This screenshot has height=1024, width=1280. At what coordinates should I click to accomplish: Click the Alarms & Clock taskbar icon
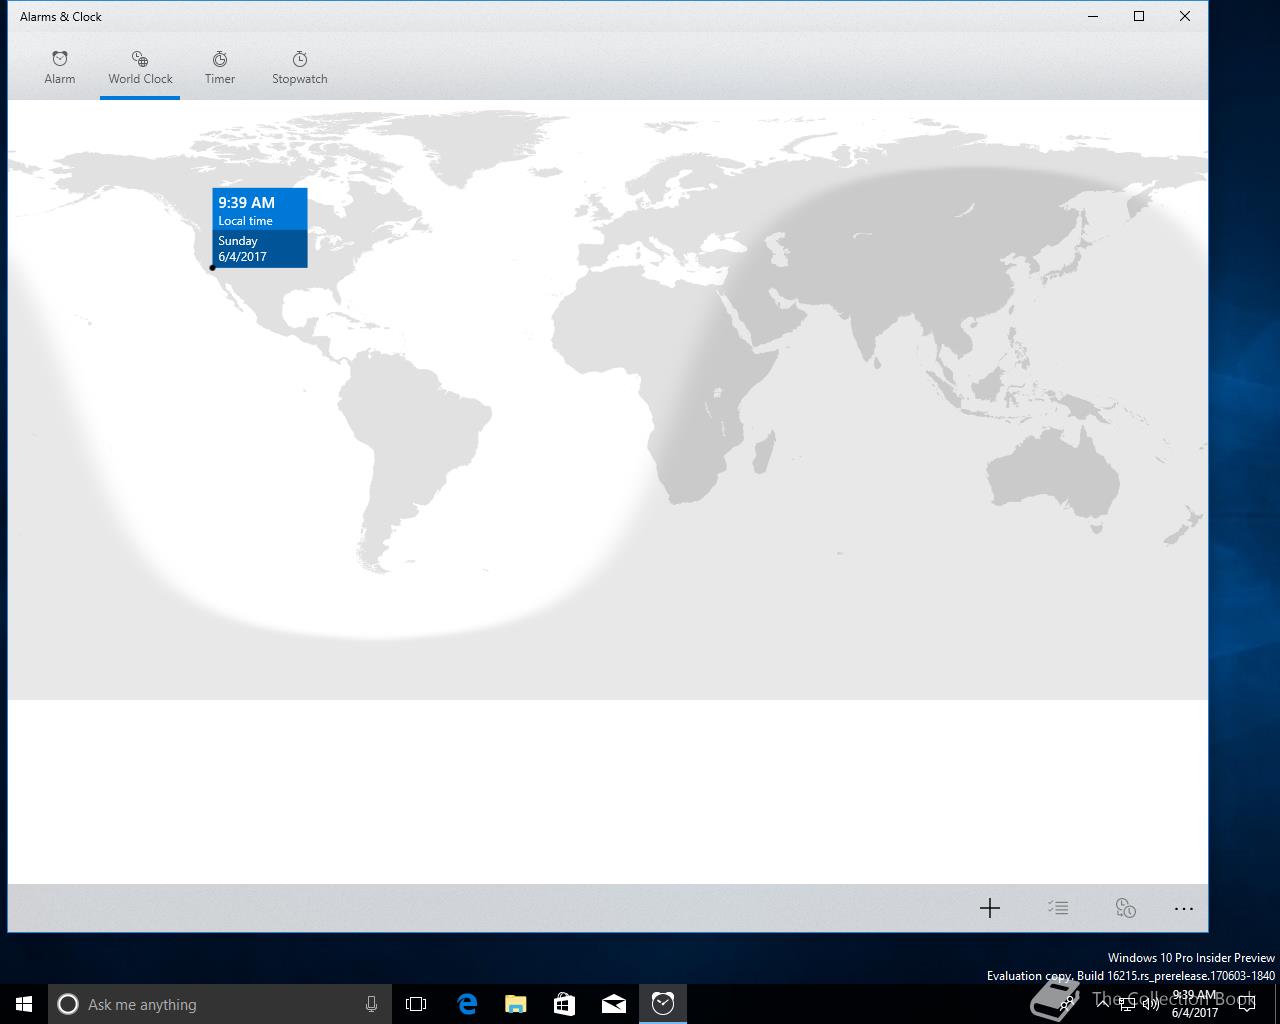pos(663,1004)
